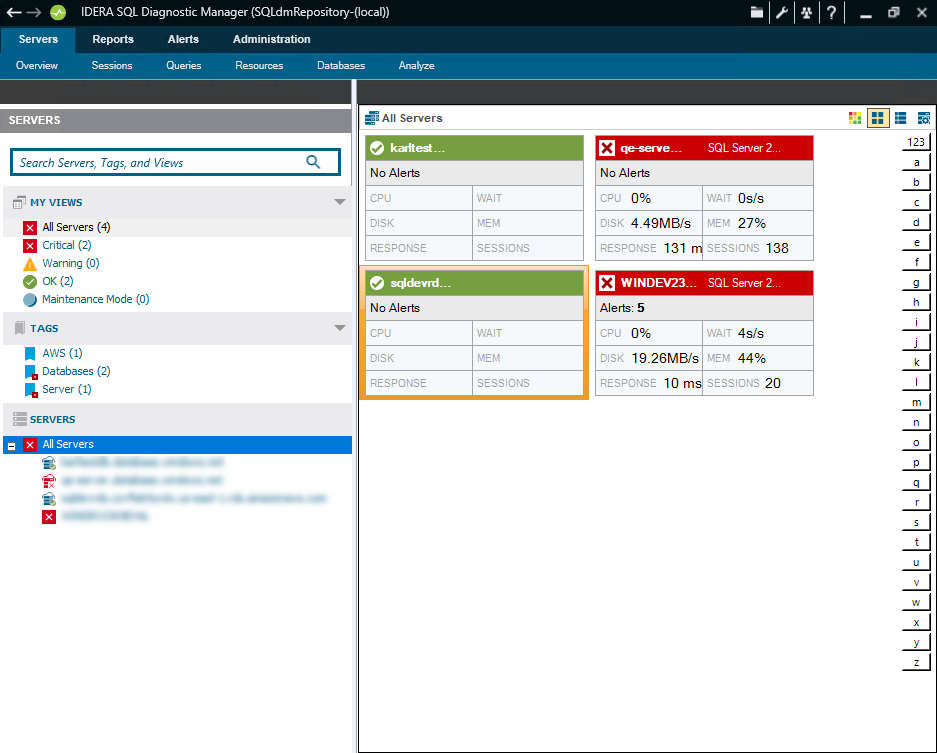Viewport: 937px width, 753px height.
Task: Click the community users icon in title bar
Action: coord(806,12)
